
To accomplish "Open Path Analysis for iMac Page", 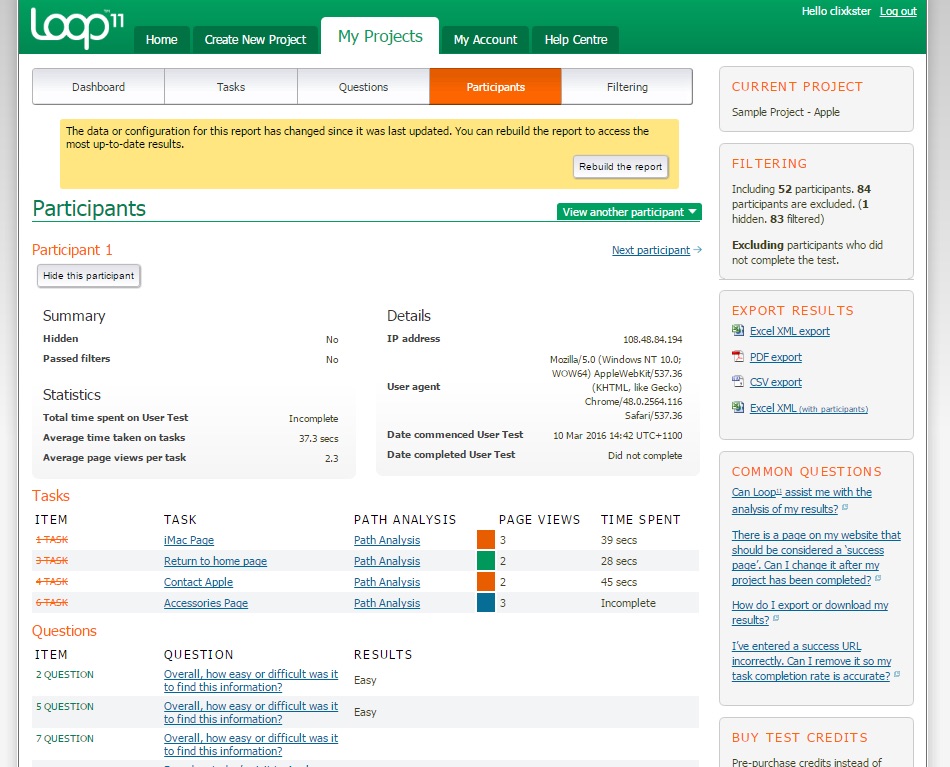I will (387, 540).
